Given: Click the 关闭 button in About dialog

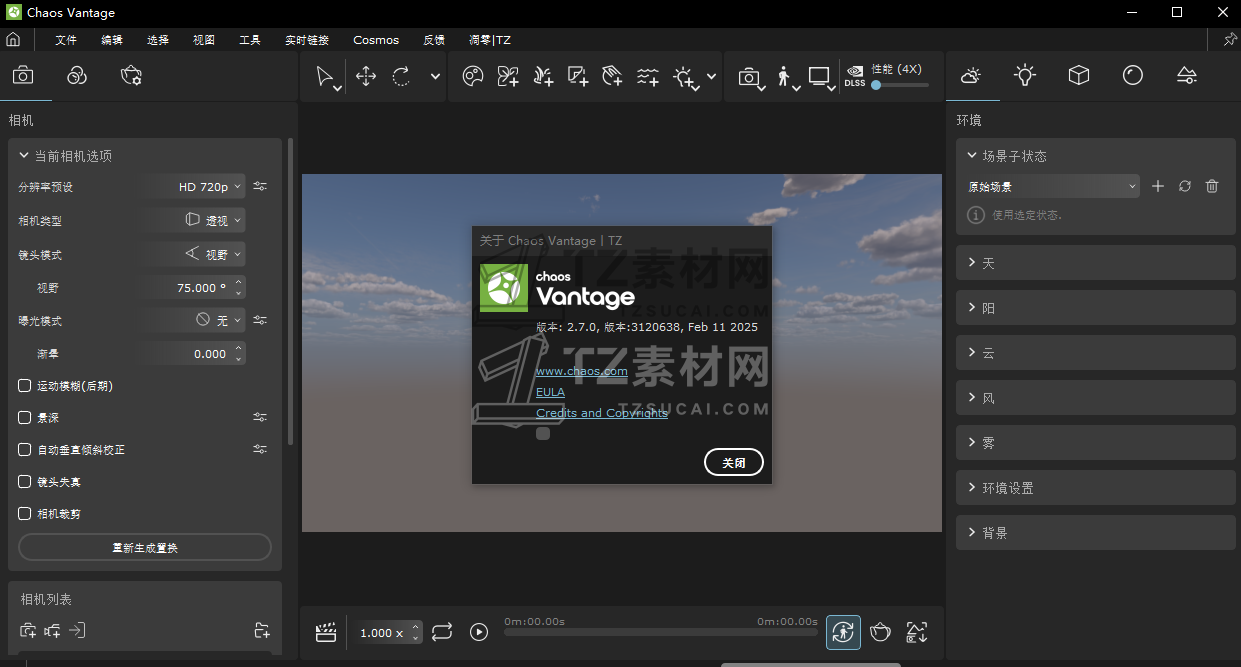Looking at the screenshot, I should [x=734, y=463].
